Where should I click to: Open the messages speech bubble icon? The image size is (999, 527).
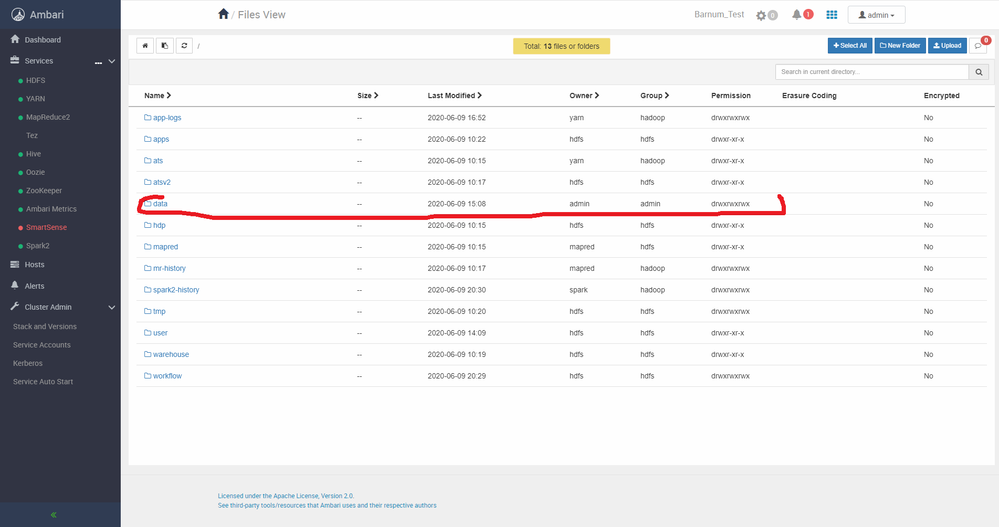click(x=978, y=46)
